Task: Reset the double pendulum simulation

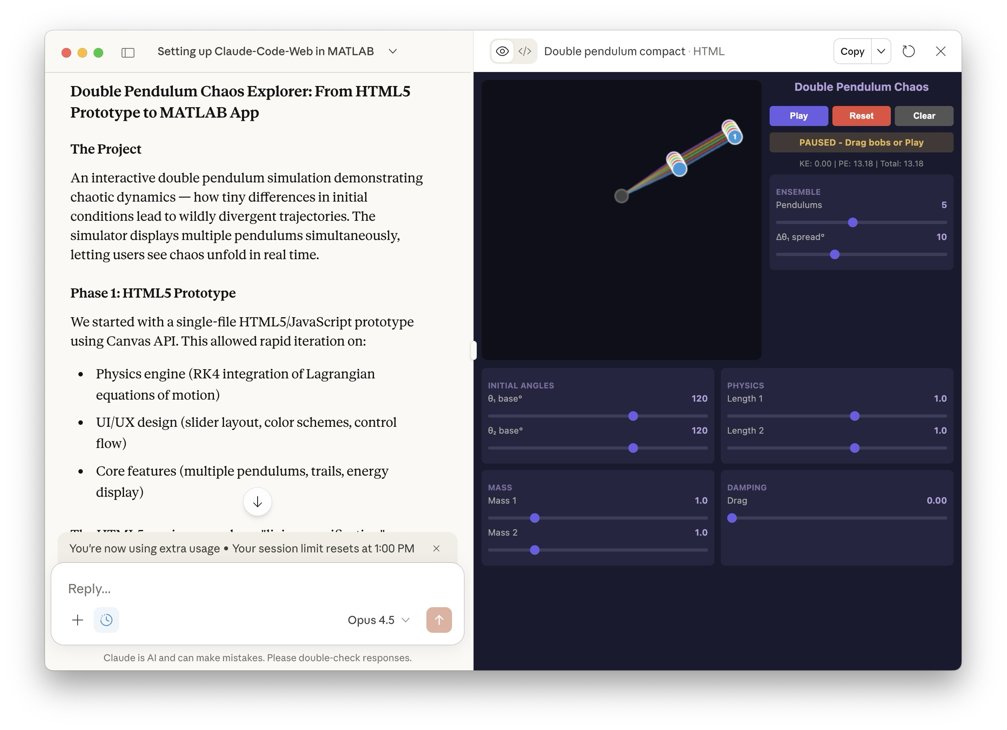Action: tap(862, 116)
